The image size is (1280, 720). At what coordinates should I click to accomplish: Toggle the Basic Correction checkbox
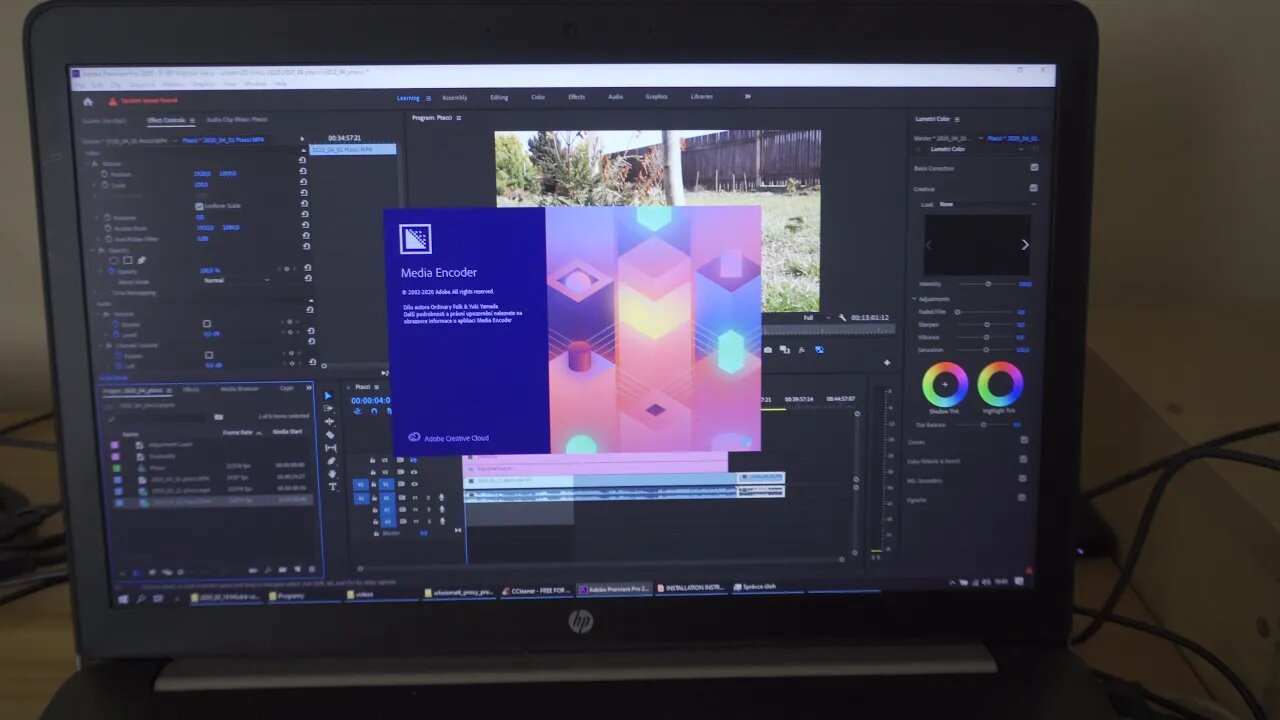(1034, 167)
